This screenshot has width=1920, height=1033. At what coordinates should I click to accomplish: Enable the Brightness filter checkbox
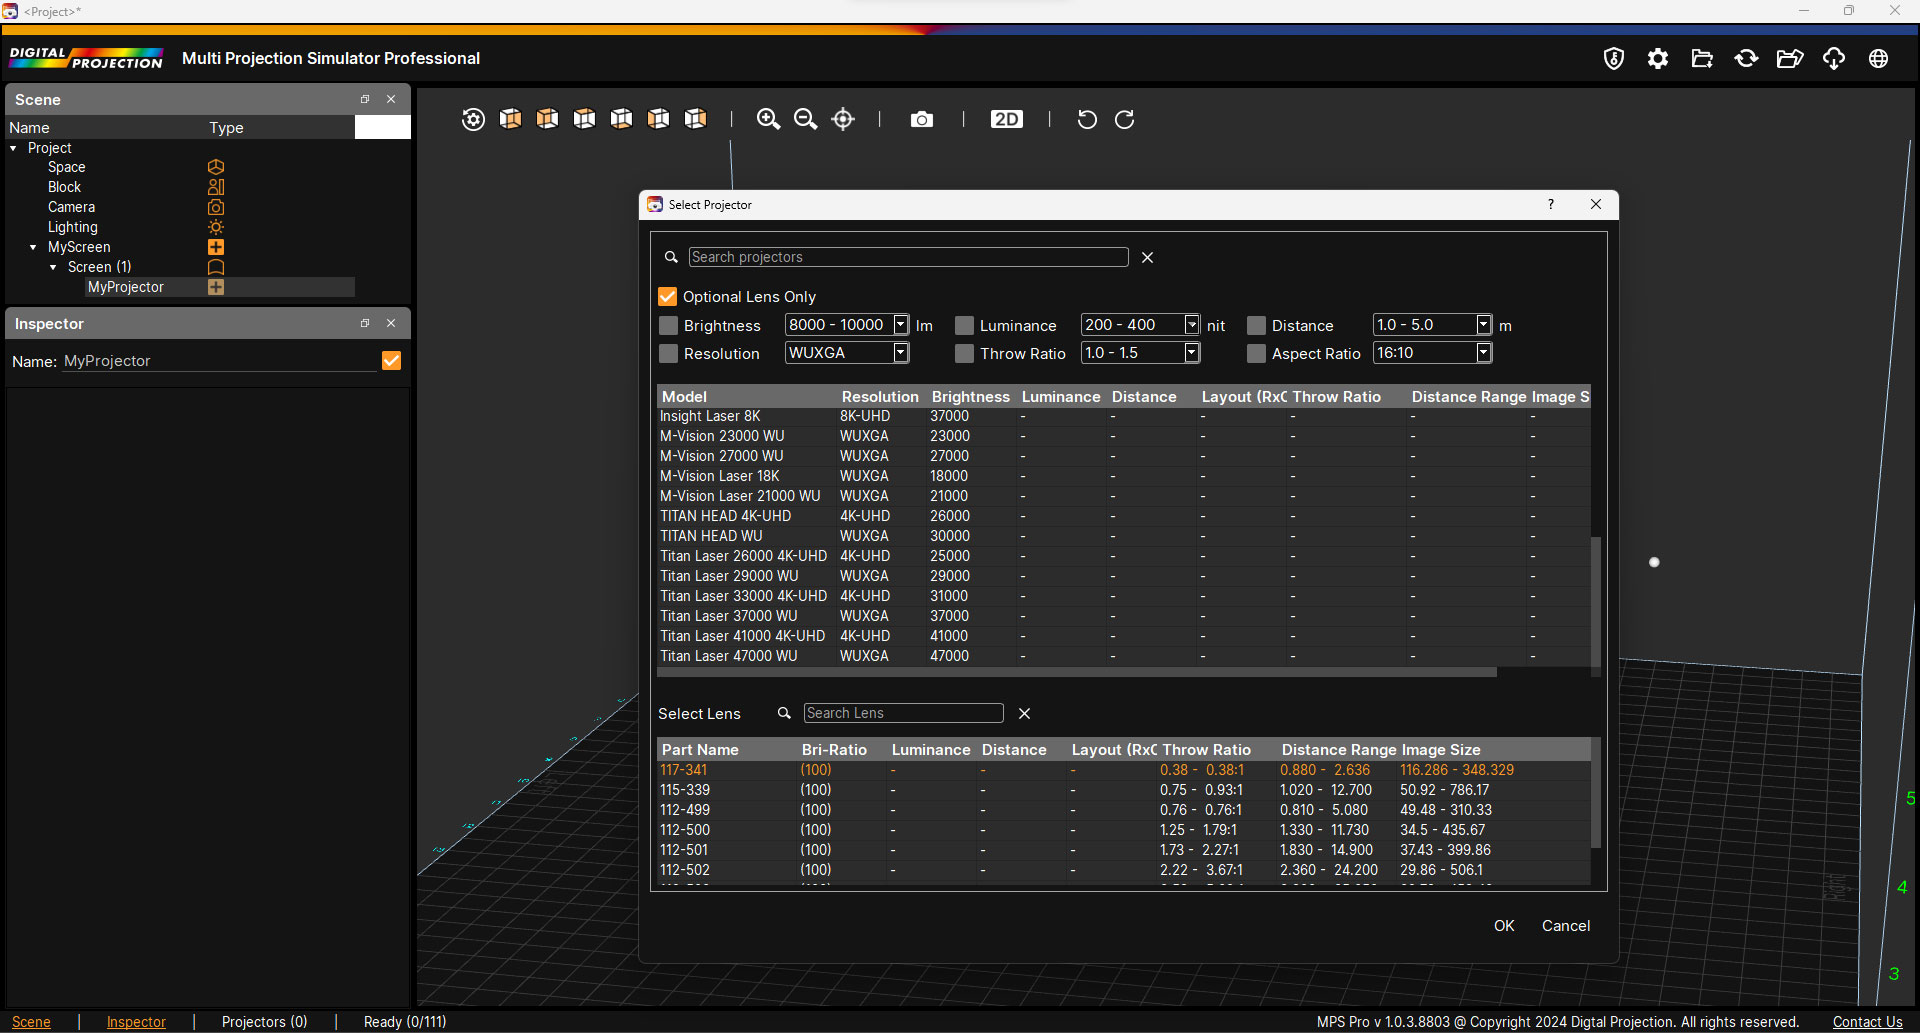pyautogui.click(x=669, y=325)
